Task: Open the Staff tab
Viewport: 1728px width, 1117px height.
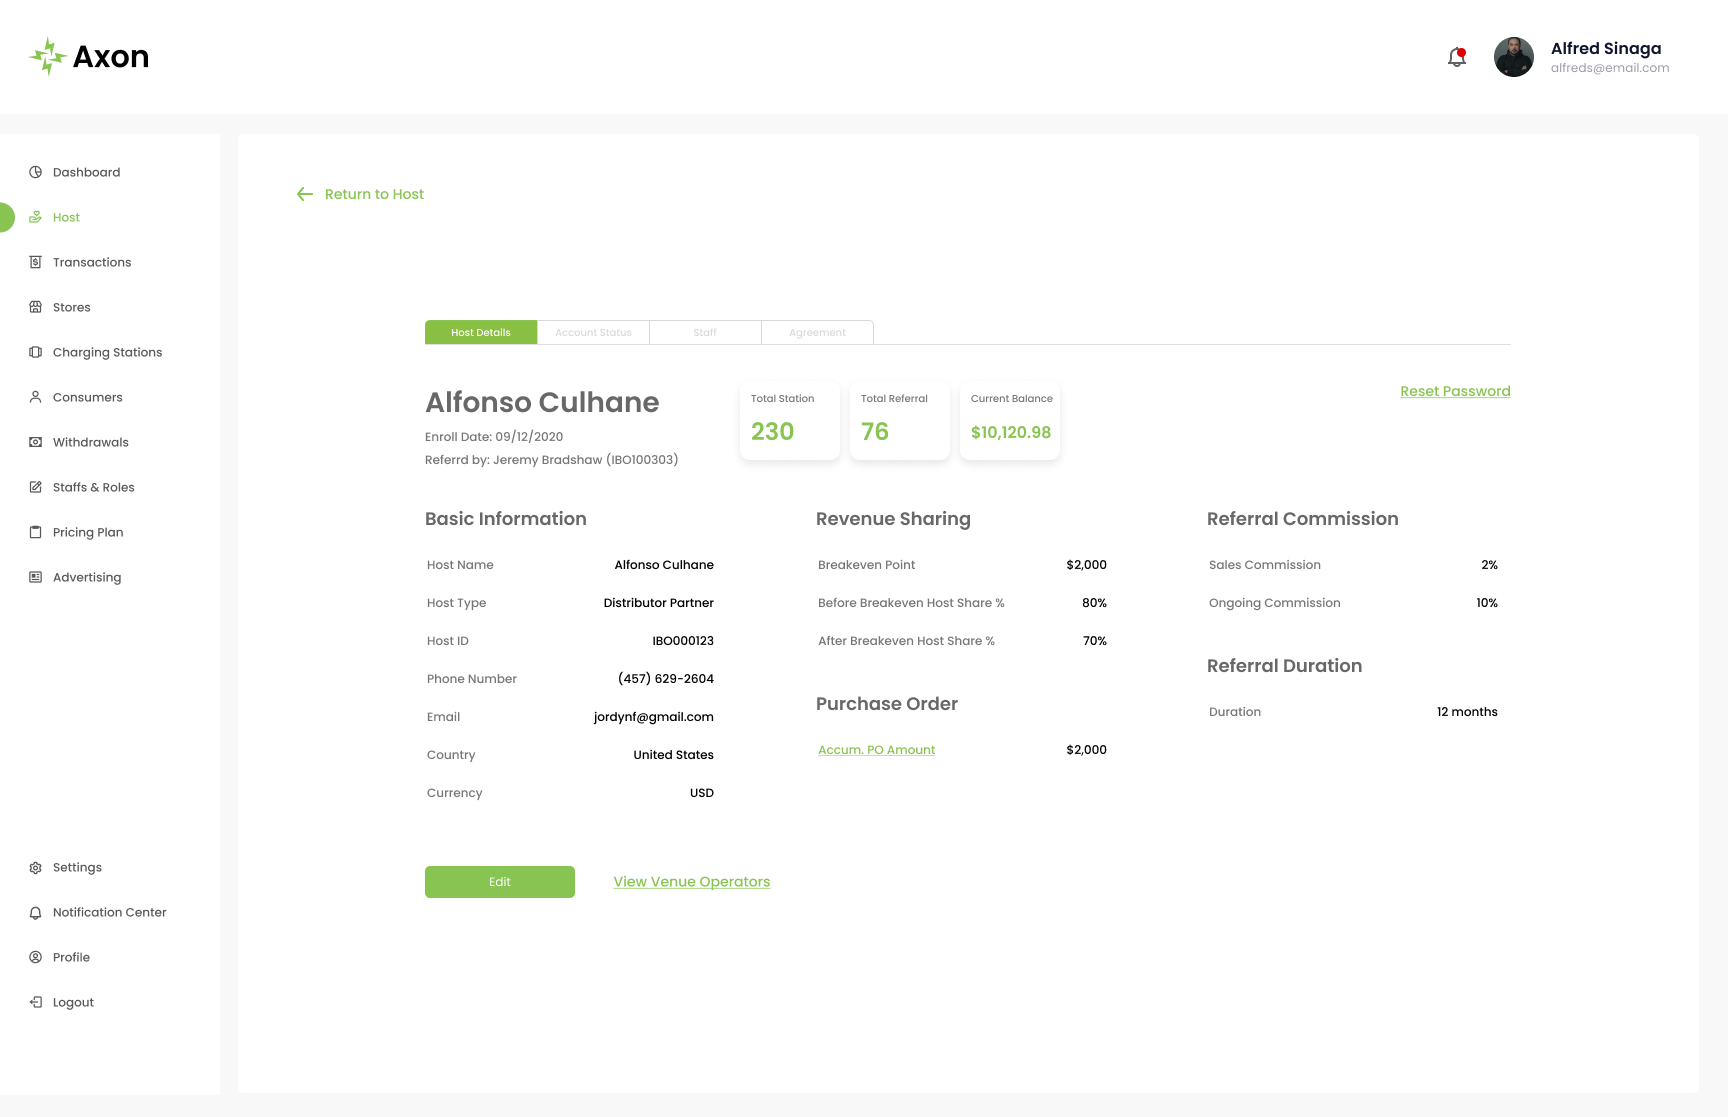Action: (x=705, y=332)
